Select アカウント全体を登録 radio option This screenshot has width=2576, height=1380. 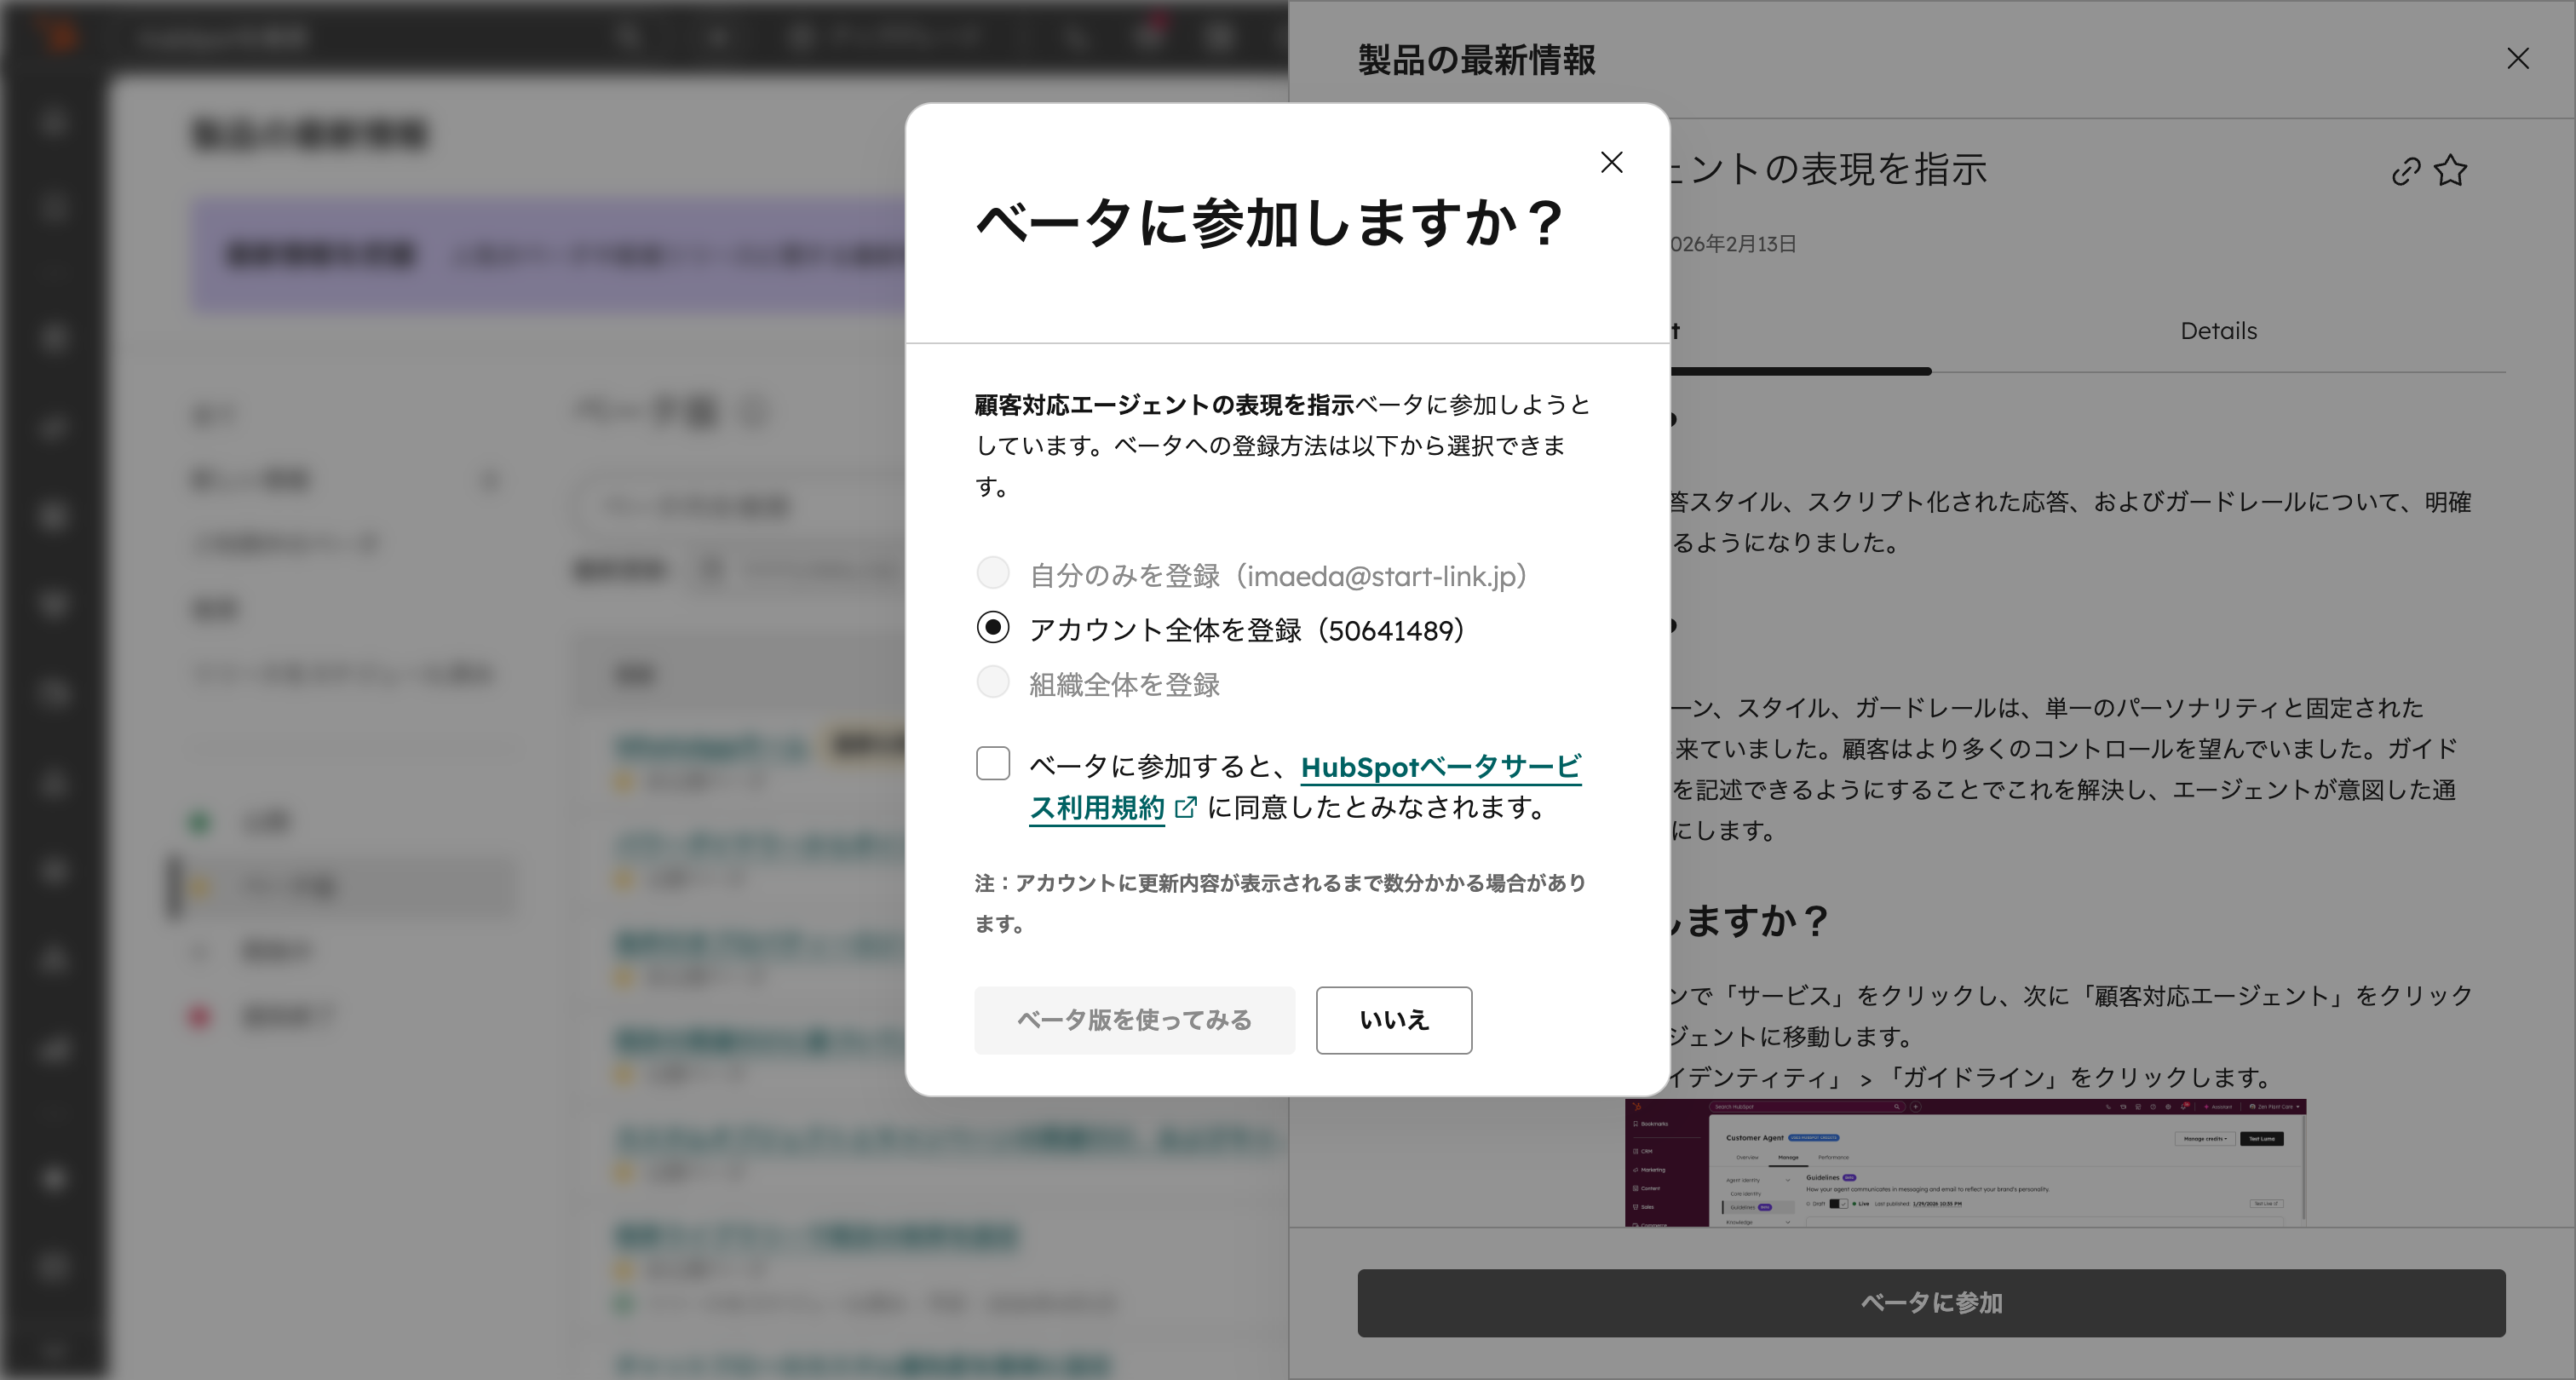(x=992, y=628)
